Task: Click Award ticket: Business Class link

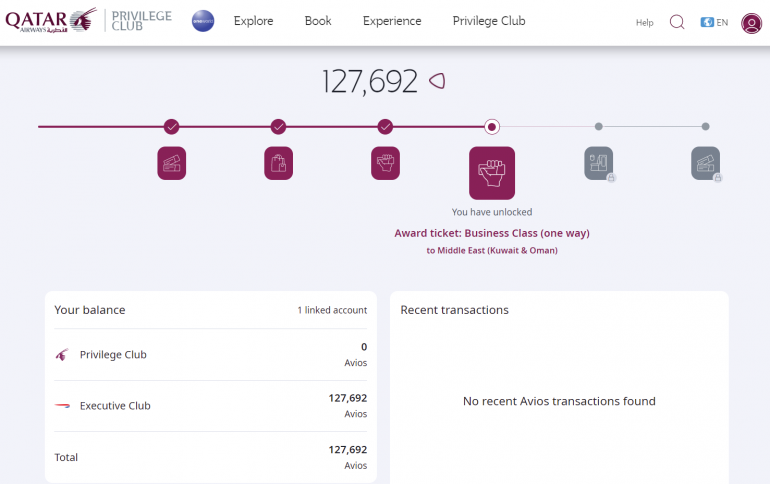Action: coord(492,233)
